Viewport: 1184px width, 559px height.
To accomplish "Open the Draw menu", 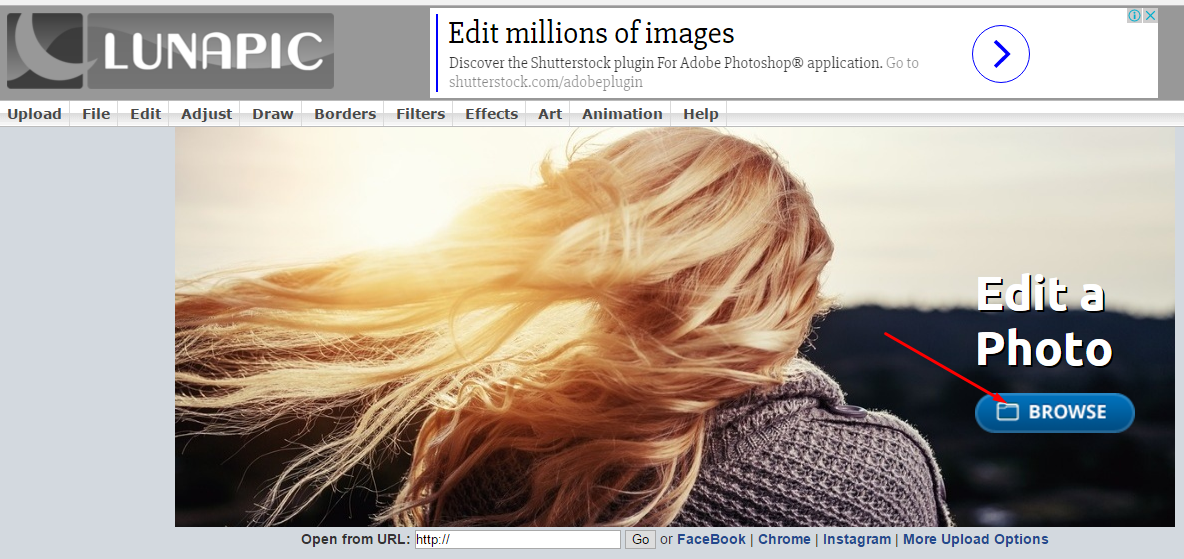I will point(273,114).
